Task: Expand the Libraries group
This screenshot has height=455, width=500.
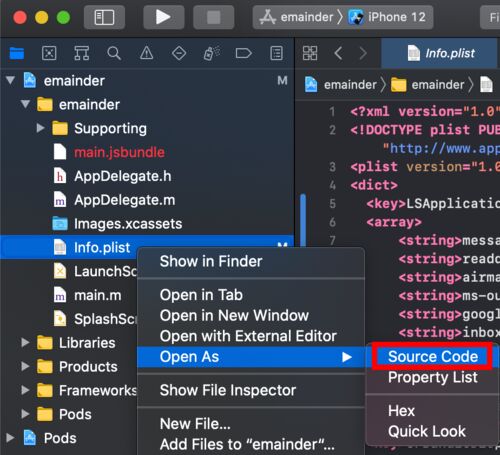Action: (x=25, y=343)
